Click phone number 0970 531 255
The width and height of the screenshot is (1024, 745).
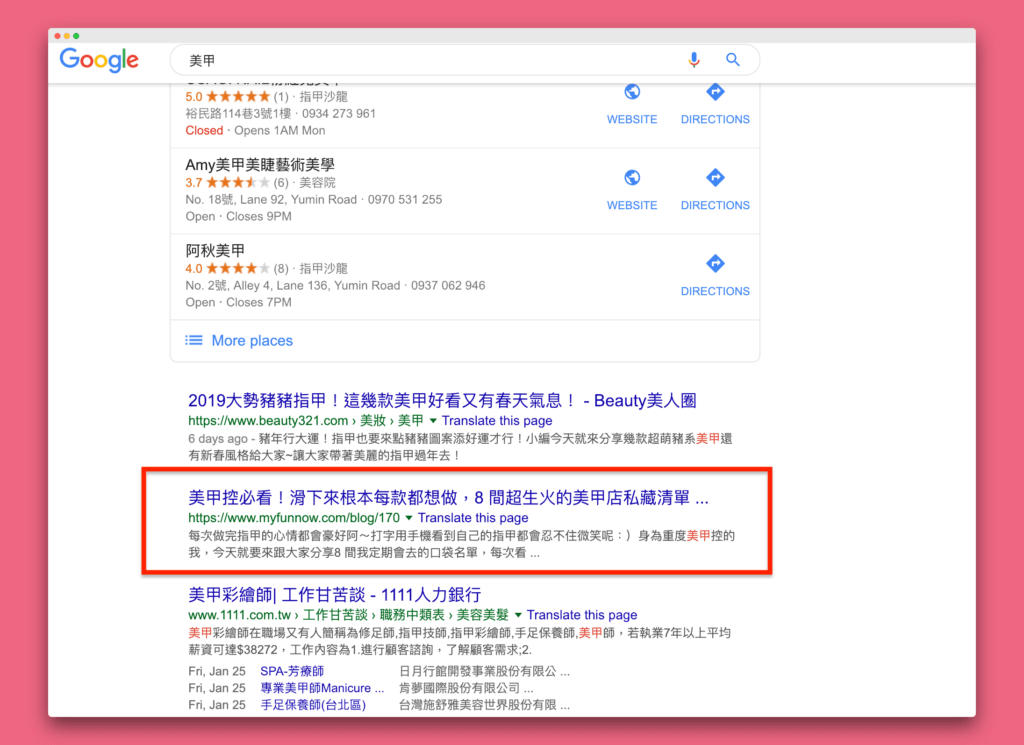coord(405,199)
